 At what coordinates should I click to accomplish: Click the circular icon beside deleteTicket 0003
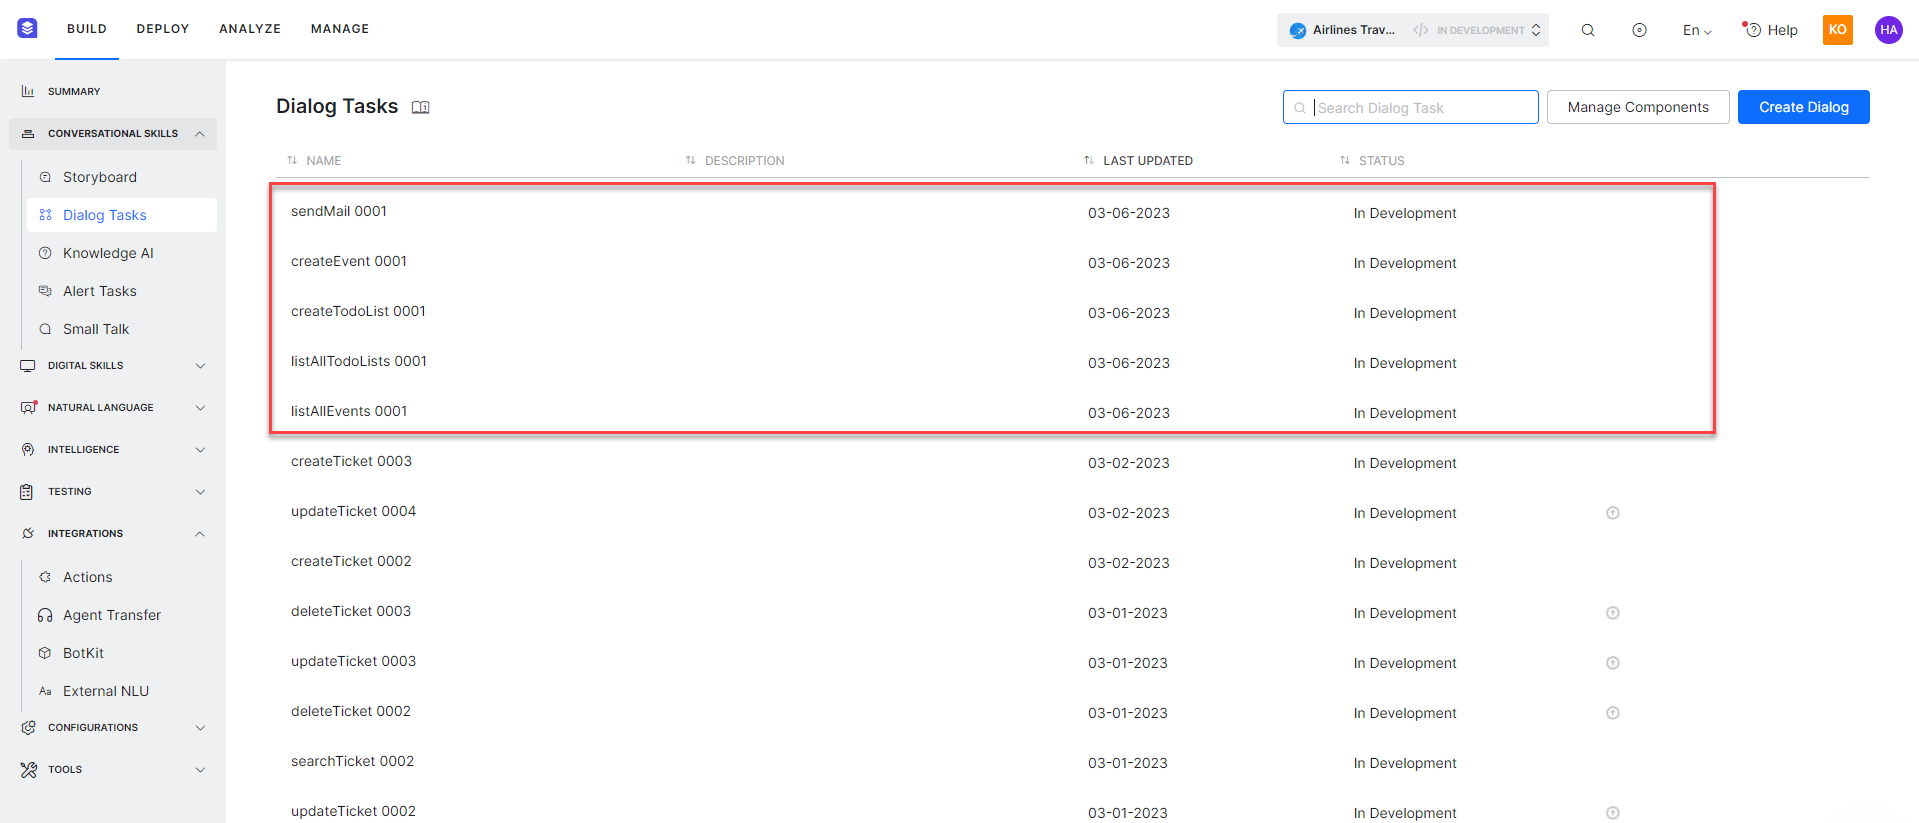point(1612,613)
